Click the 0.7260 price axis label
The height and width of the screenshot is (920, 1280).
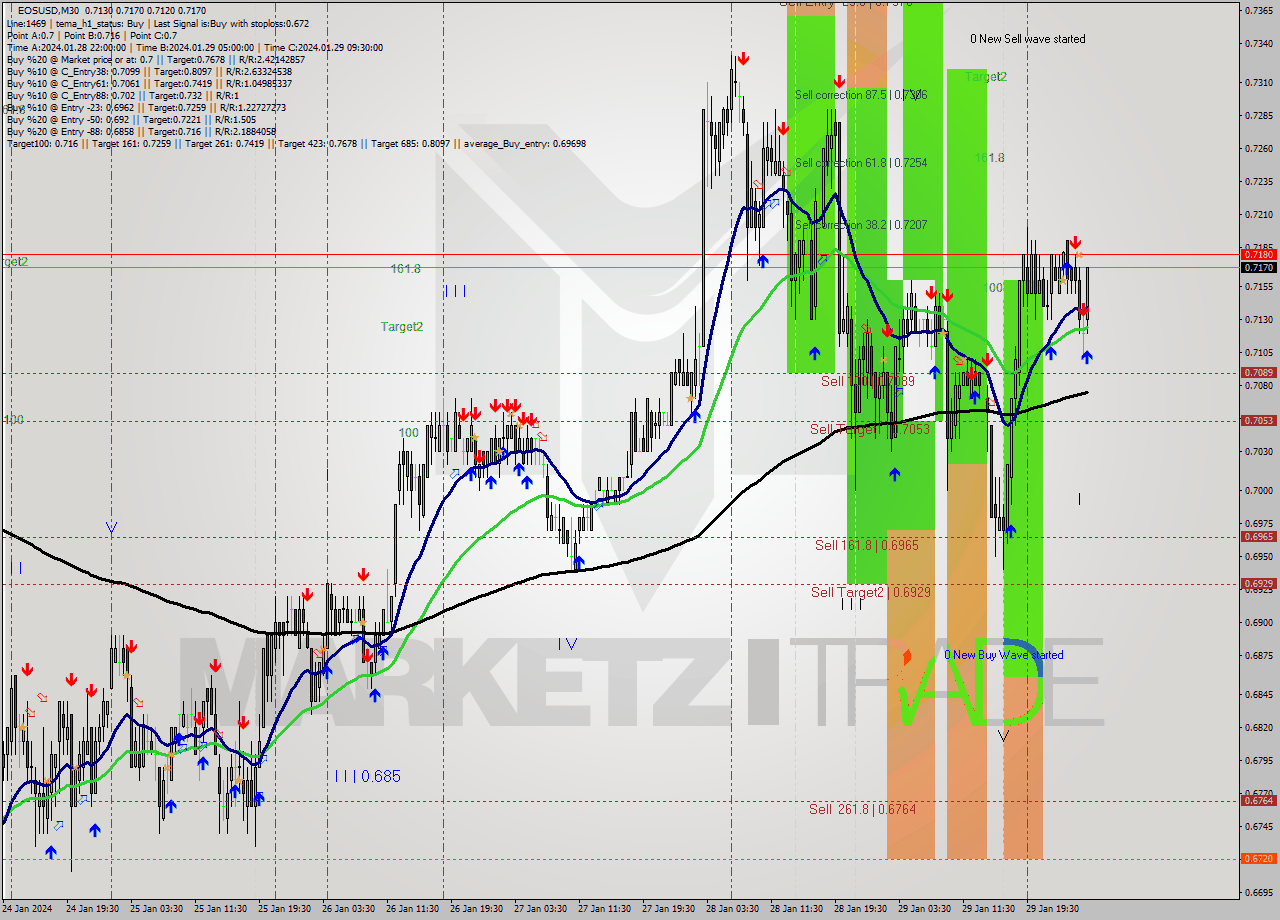1258,149
